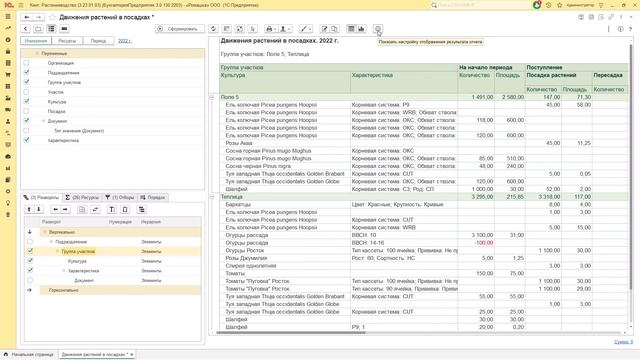The image size is (640, 360).
Task: Collapse the Переменные group header
Action: pos(37,53)
